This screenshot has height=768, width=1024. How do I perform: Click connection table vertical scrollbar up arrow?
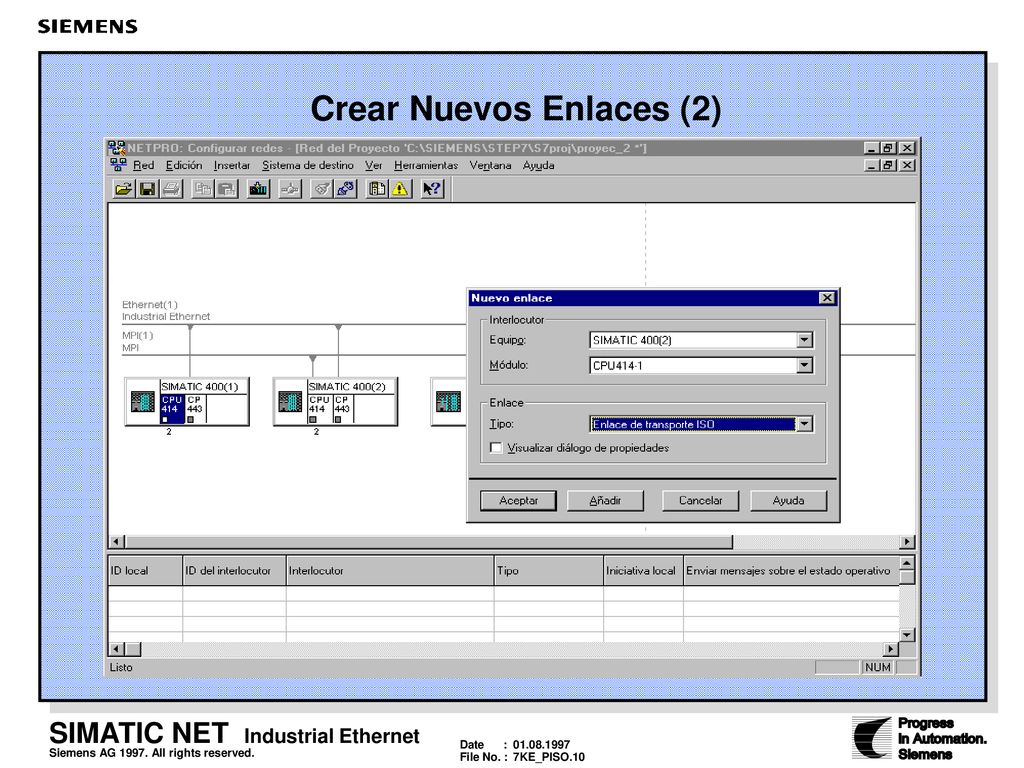click(906, 563)
